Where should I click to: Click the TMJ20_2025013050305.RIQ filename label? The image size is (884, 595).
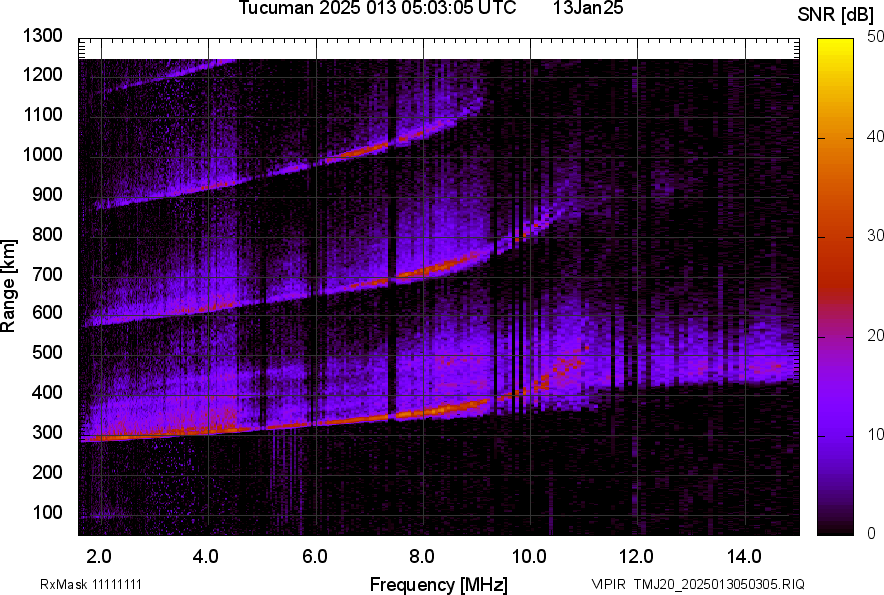point(697,584)
